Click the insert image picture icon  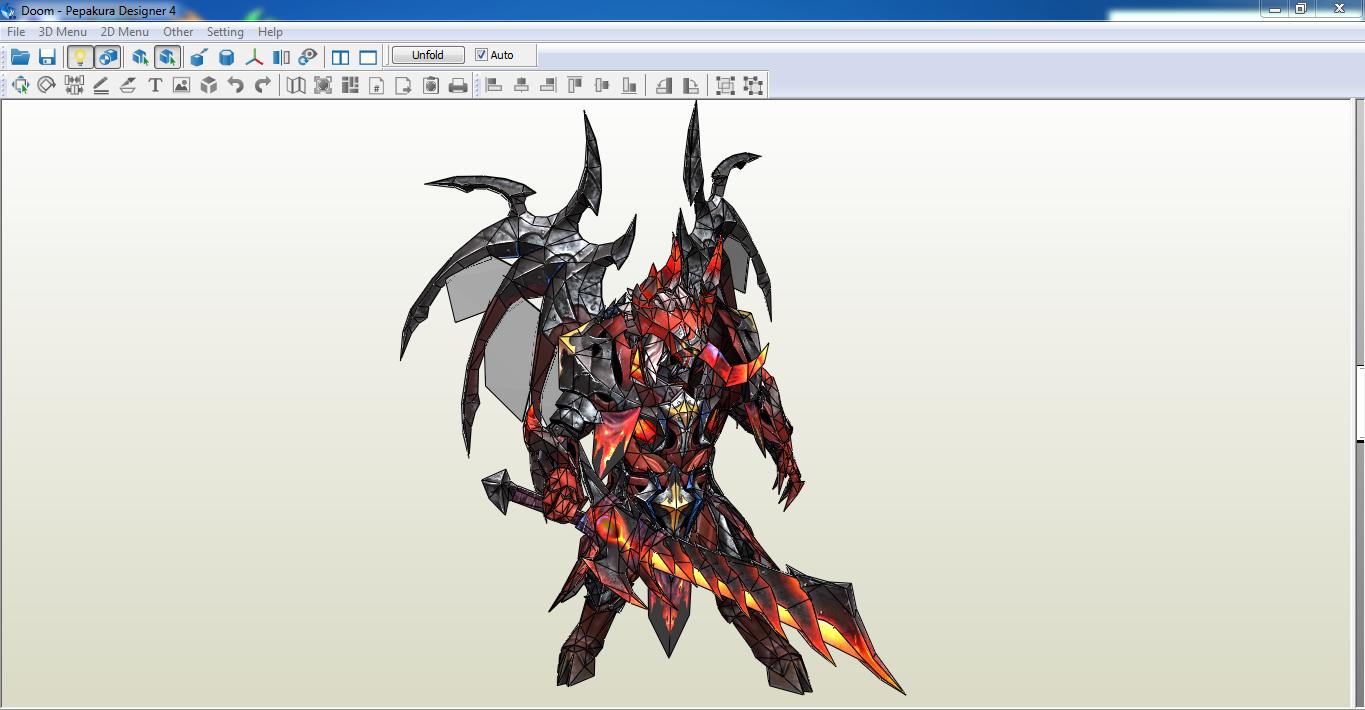pos(181,86)
